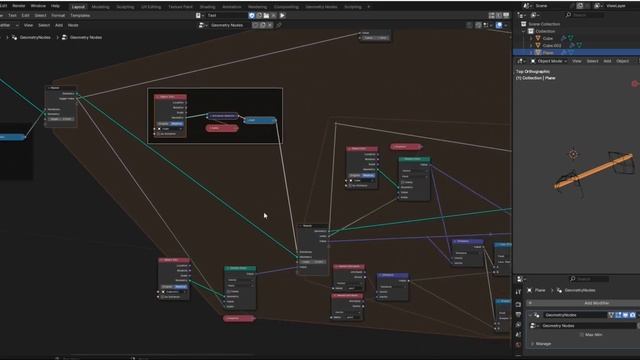Open the Tool properties tab icon
640x360 pixels.
[x=518, y=292]
